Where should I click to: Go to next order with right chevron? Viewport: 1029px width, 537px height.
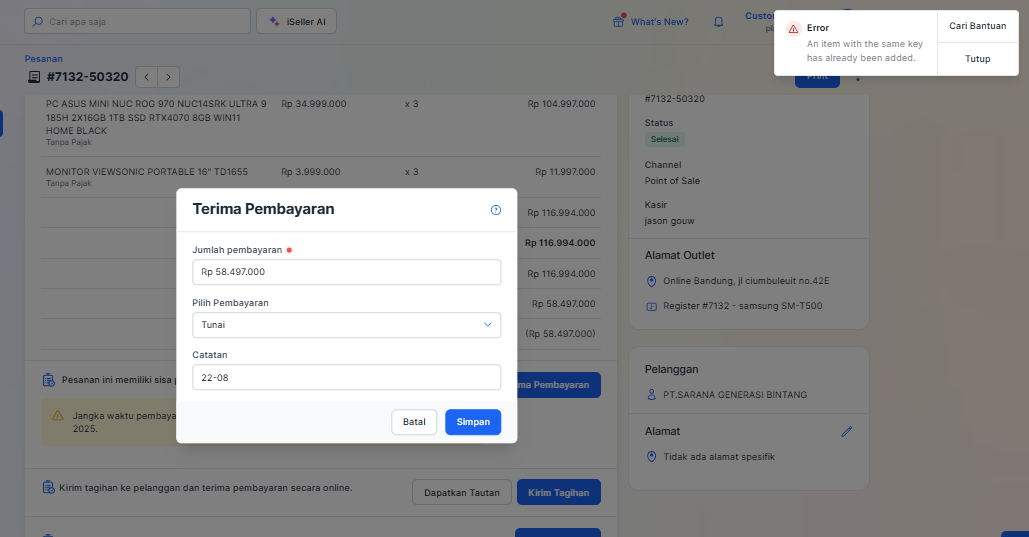tap(169, 77)
